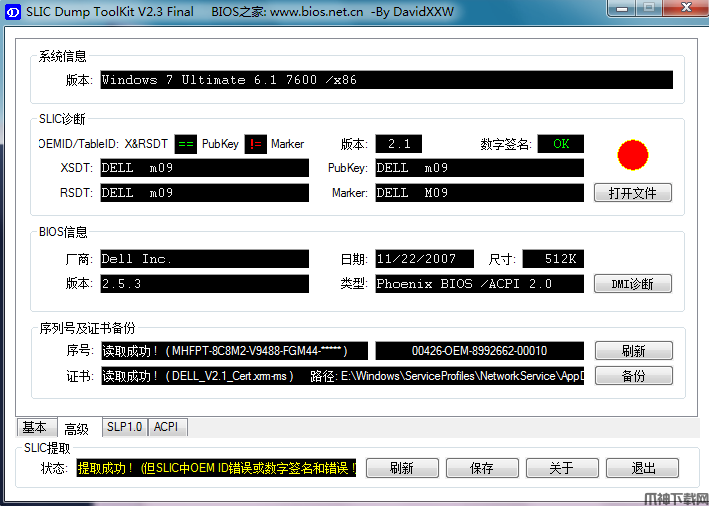This screenshot has width=709, height=506.
Task: Click the SLIC提取 group title
Action: point(47,448)
